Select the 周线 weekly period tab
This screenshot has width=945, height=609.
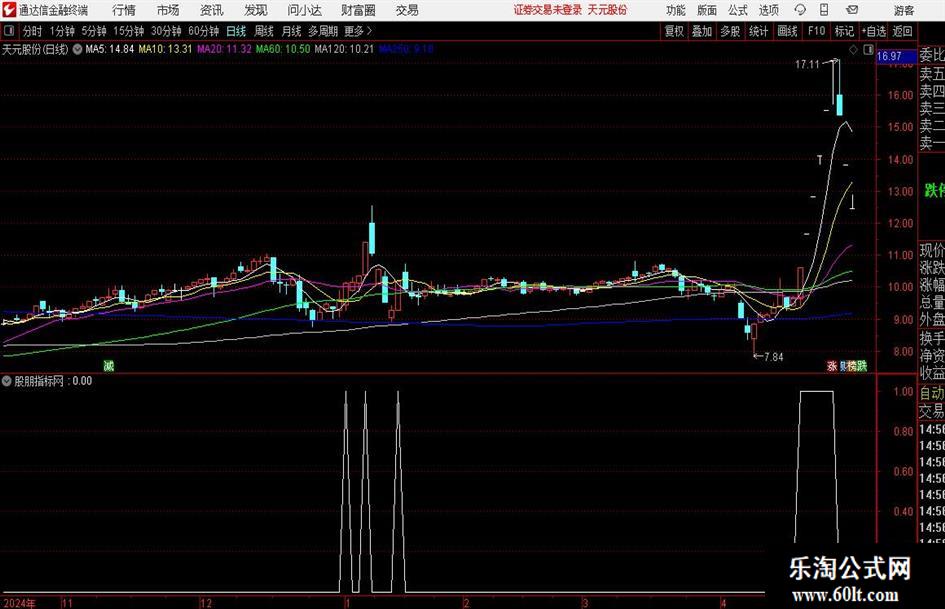263,31
